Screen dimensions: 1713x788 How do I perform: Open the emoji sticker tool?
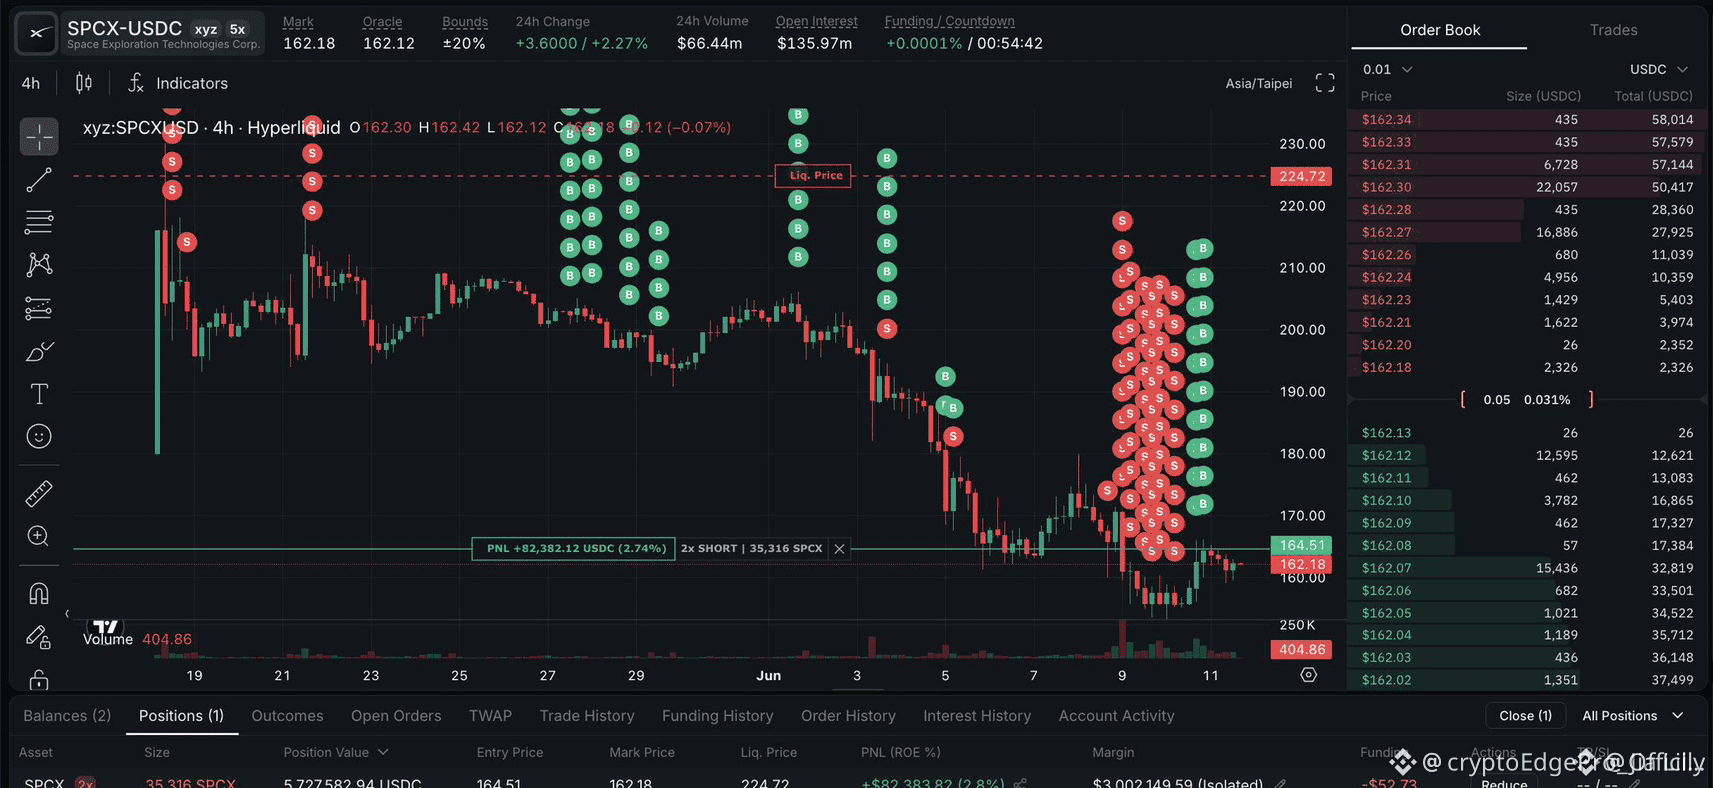coord(39,436)
